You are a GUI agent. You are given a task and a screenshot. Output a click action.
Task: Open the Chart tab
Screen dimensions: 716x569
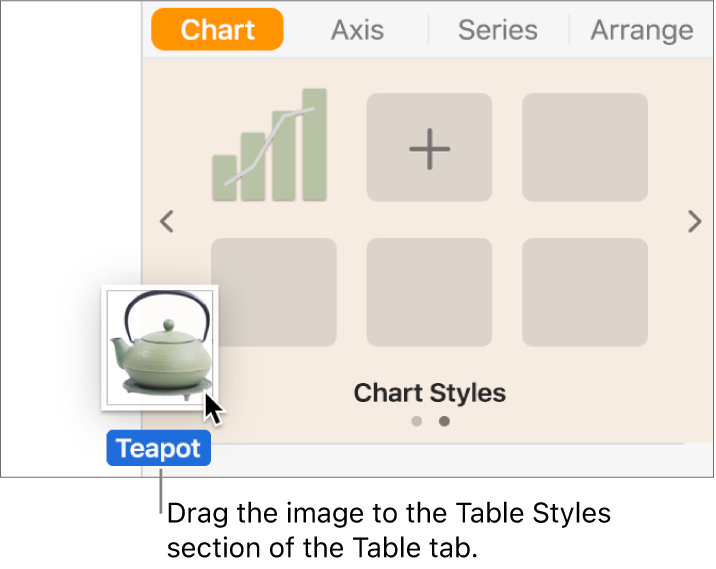click(217, 30)
